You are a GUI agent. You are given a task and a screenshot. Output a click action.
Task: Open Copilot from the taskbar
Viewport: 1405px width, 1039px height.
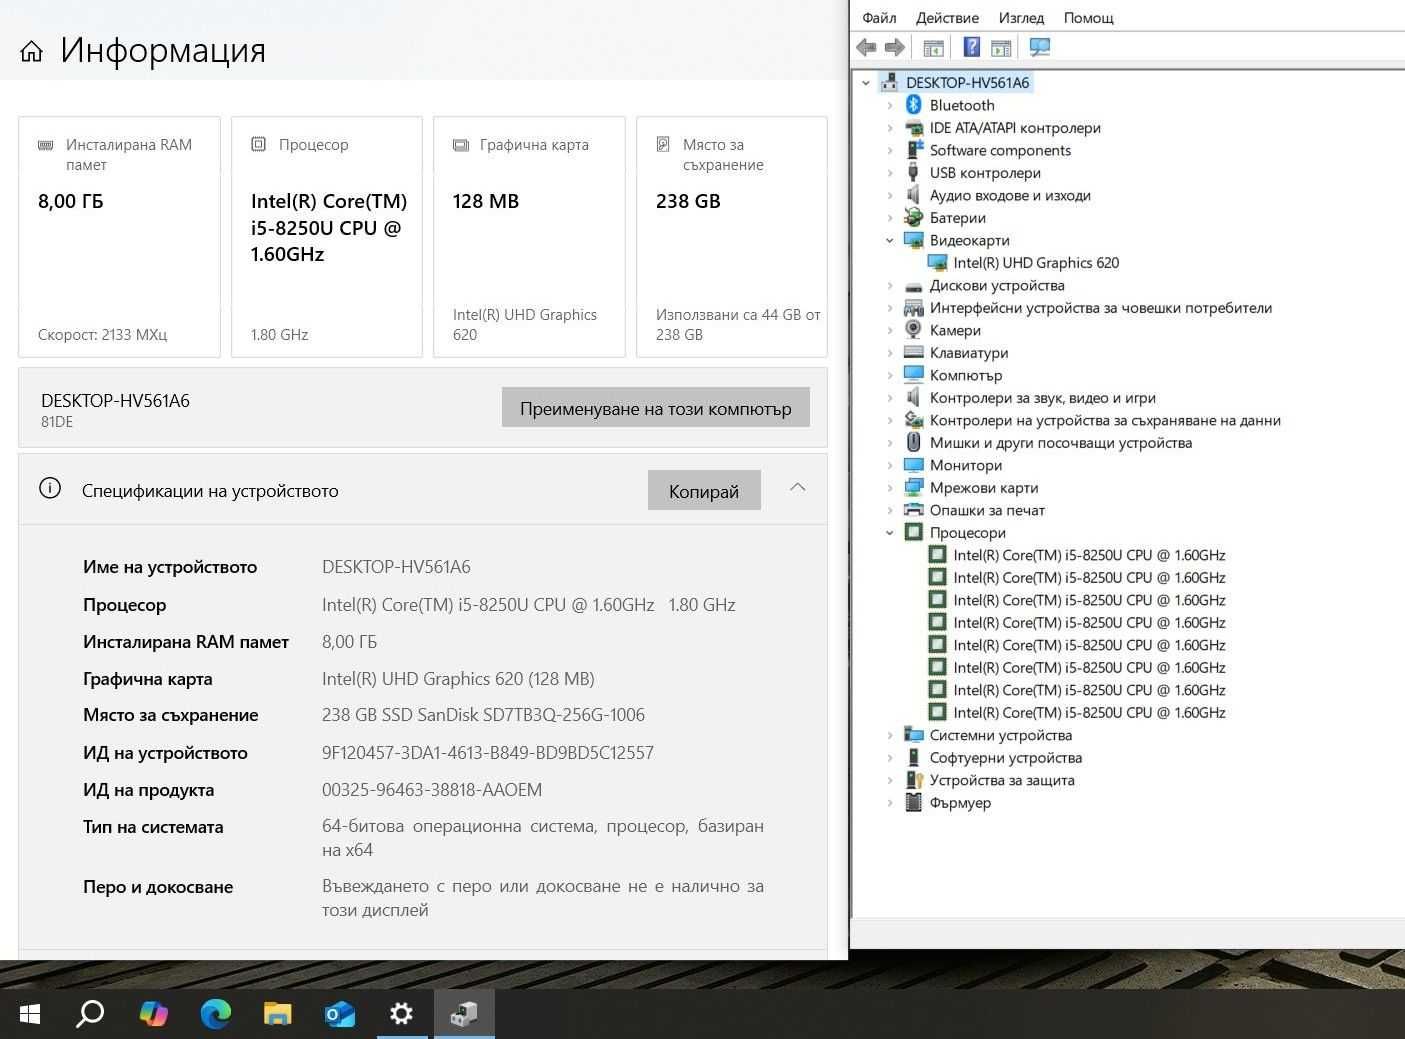coord(153,1014)
